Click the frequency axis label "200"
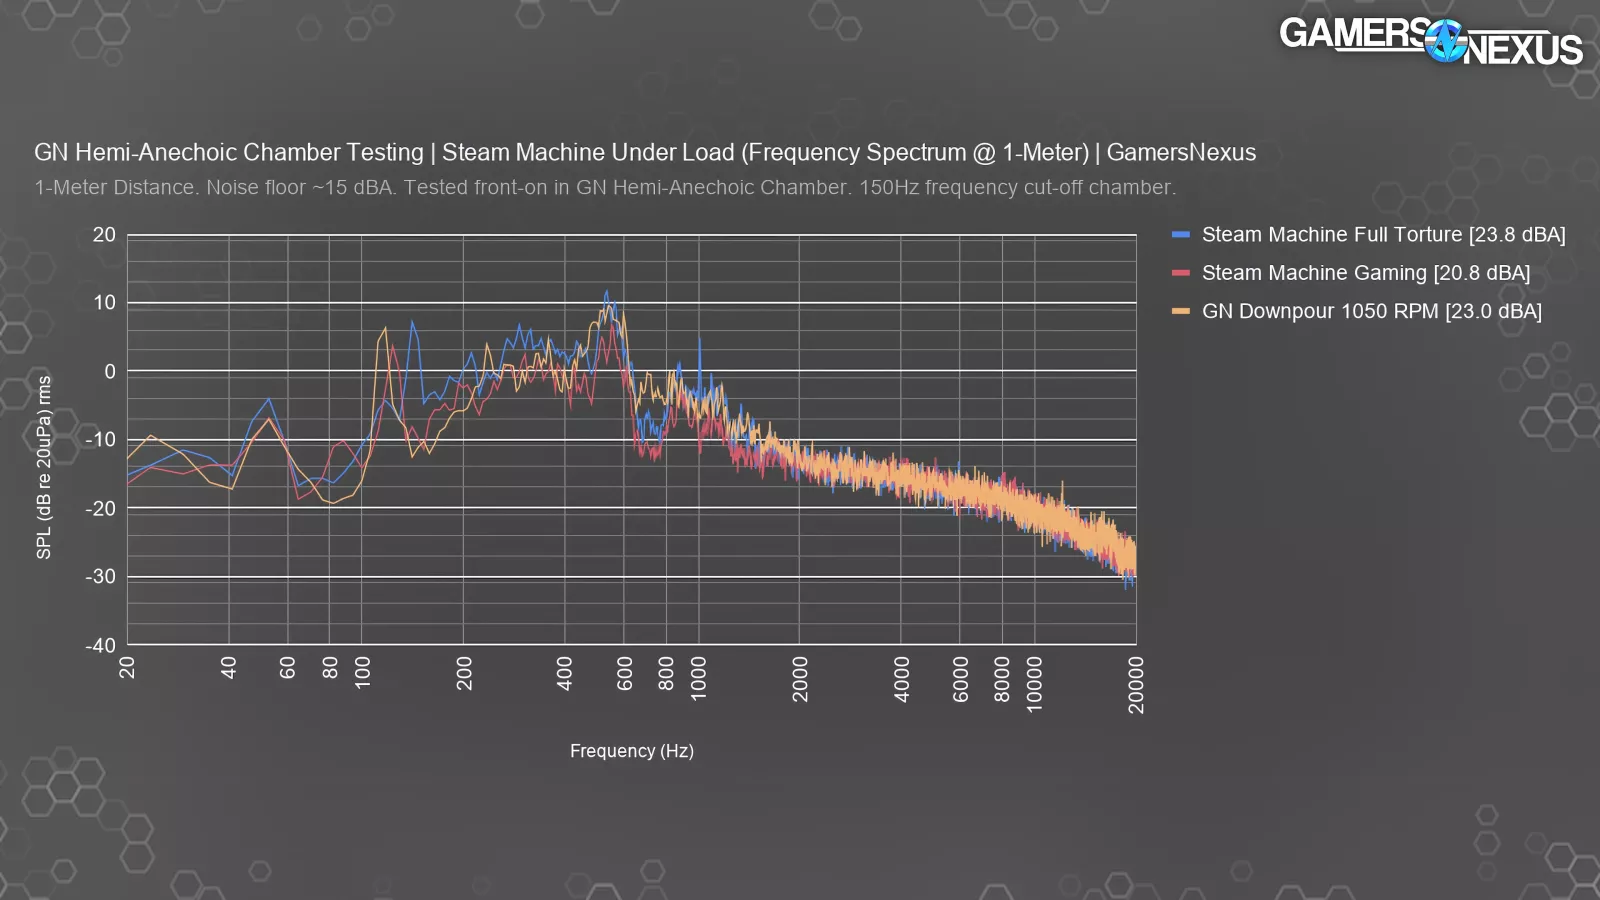The image size is (1600, 900). (x=464, y=672)
